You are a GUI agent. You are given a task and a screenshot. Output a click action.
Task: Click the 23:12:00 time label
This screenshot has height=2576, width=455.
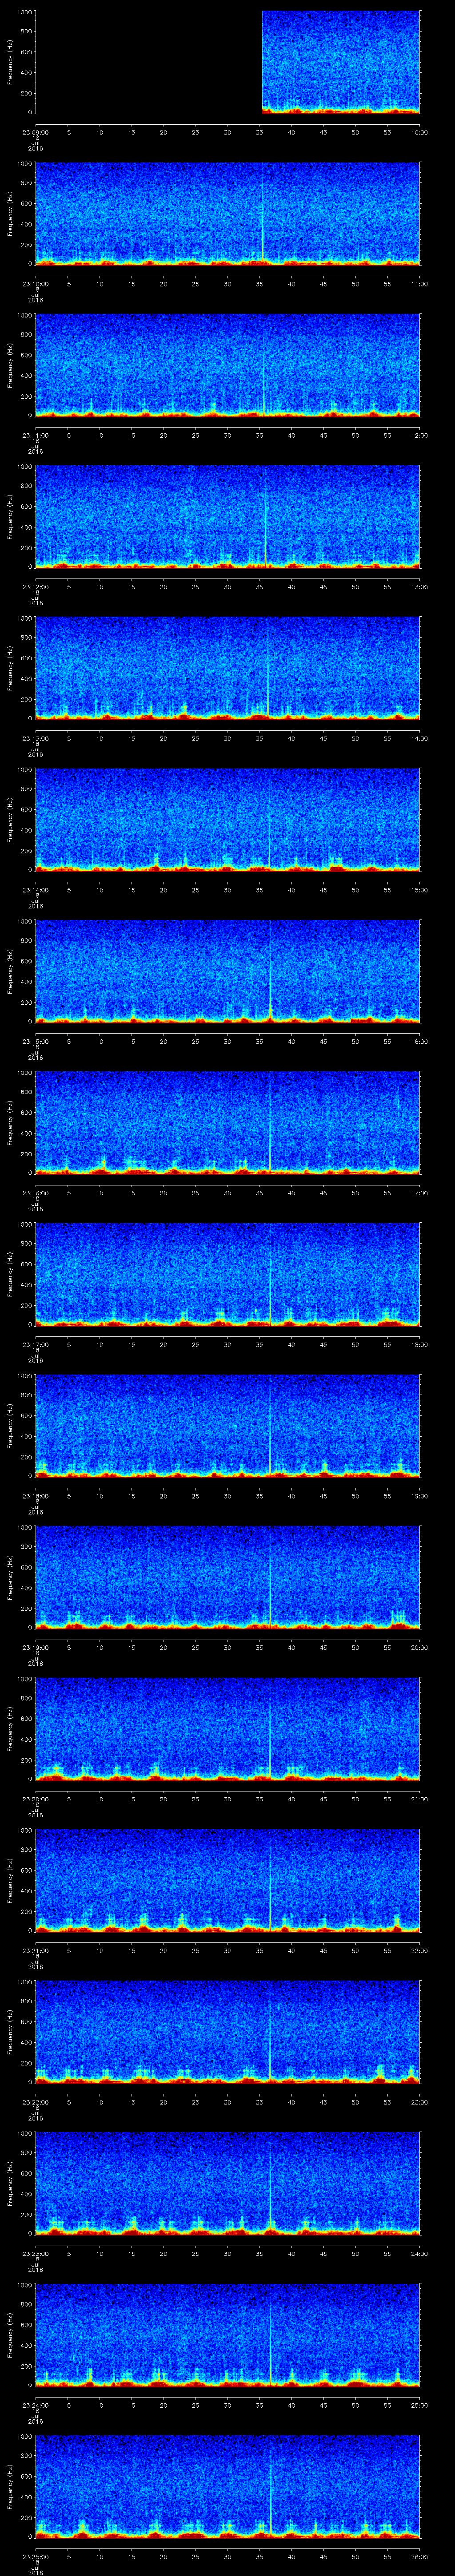[x=35, y=587]
